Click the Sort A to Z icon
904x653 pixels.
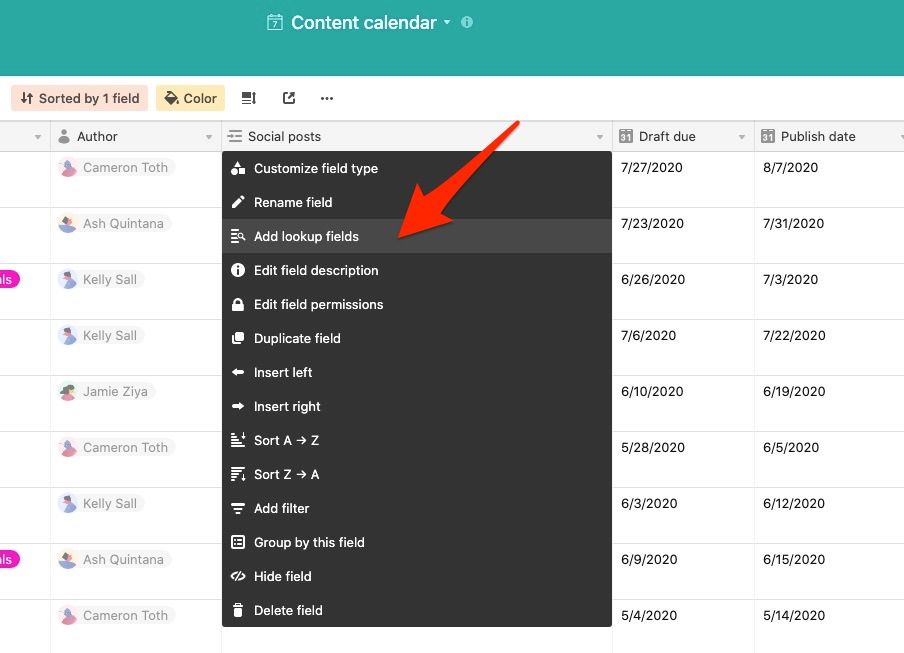tap(238, 440)
